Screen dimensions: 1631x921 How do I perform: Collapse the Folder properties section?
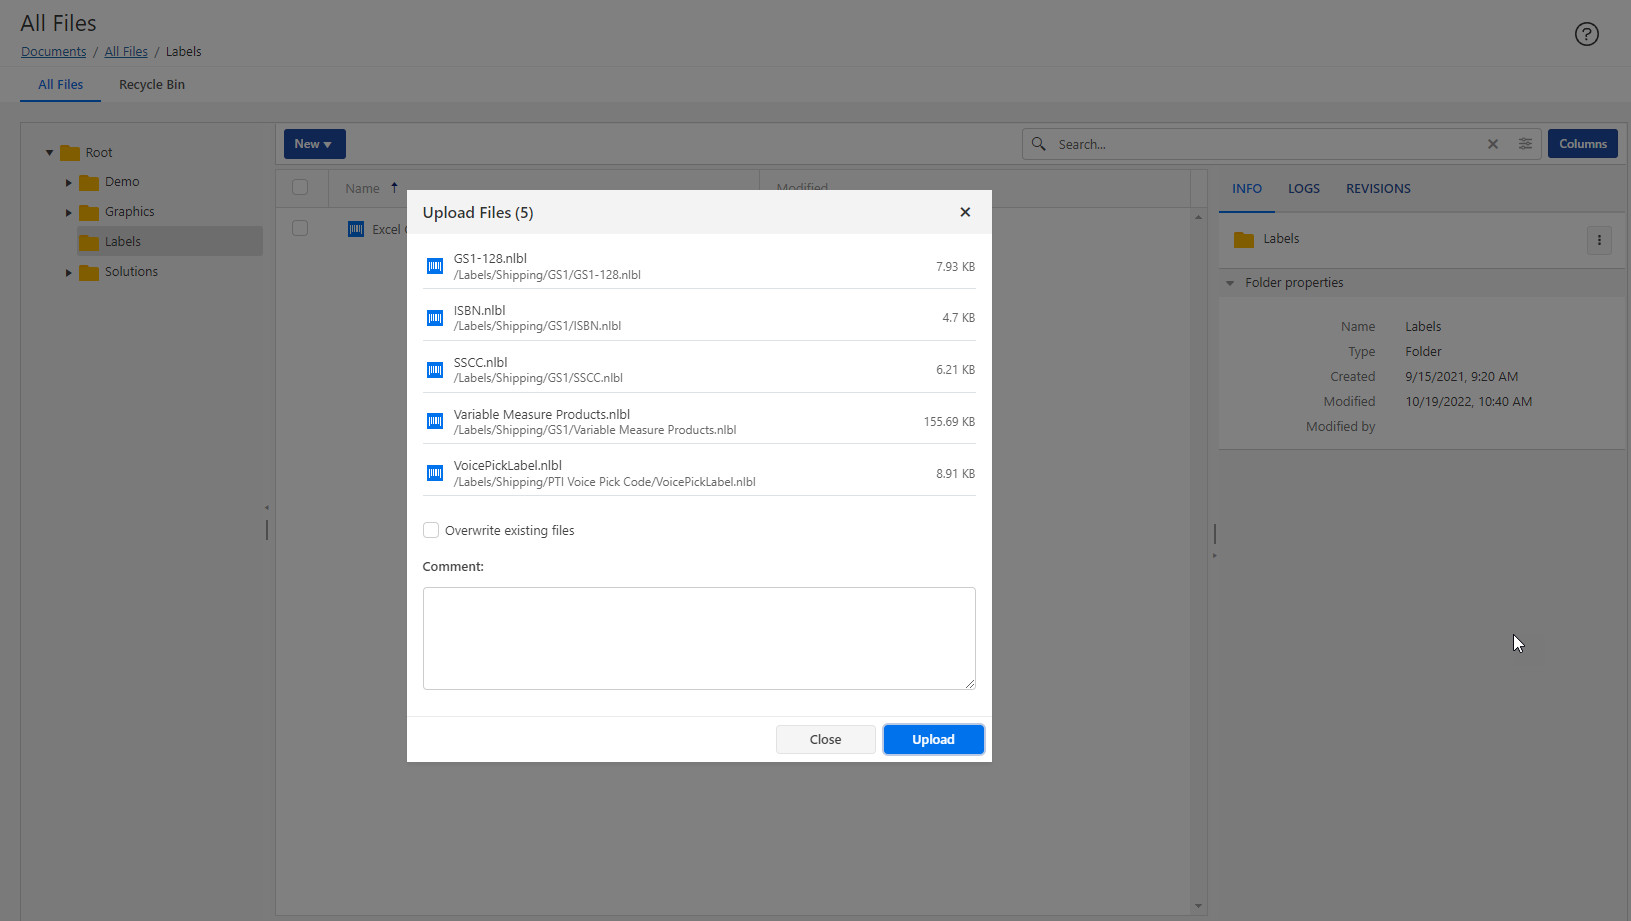tap(1230, 283)
